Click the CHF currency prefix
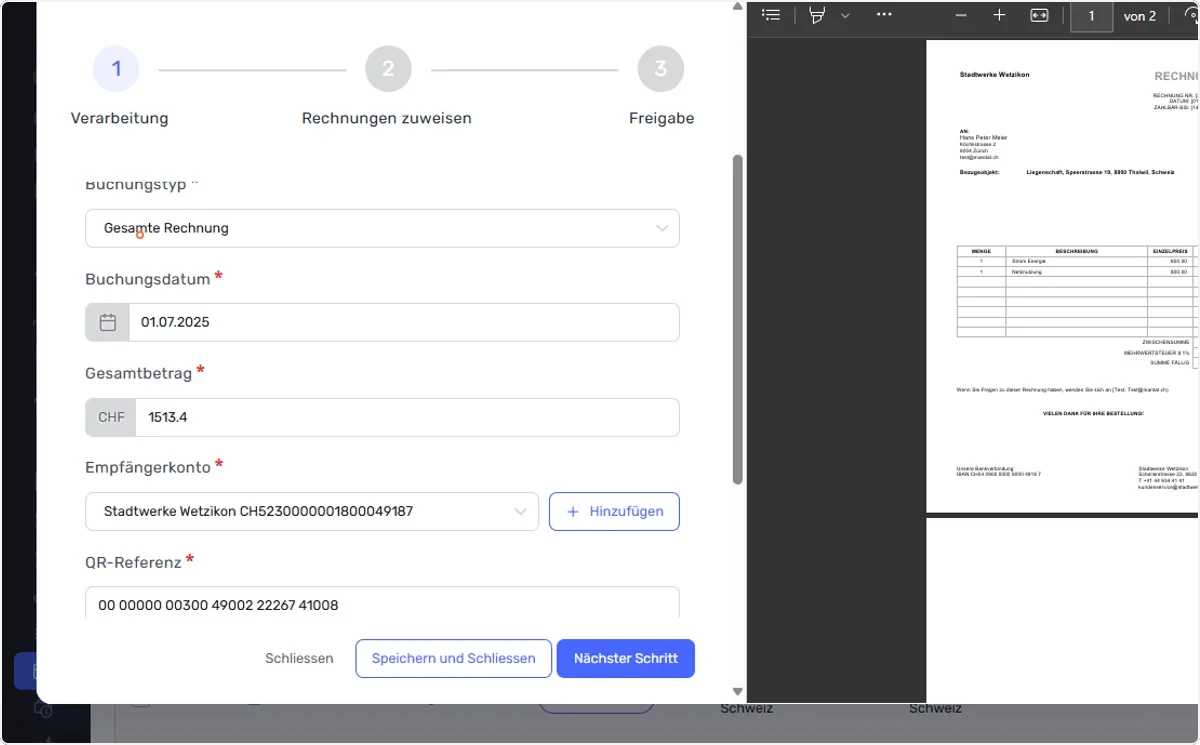The height and width of the screenshot is (745, 1200). point(111,417)
